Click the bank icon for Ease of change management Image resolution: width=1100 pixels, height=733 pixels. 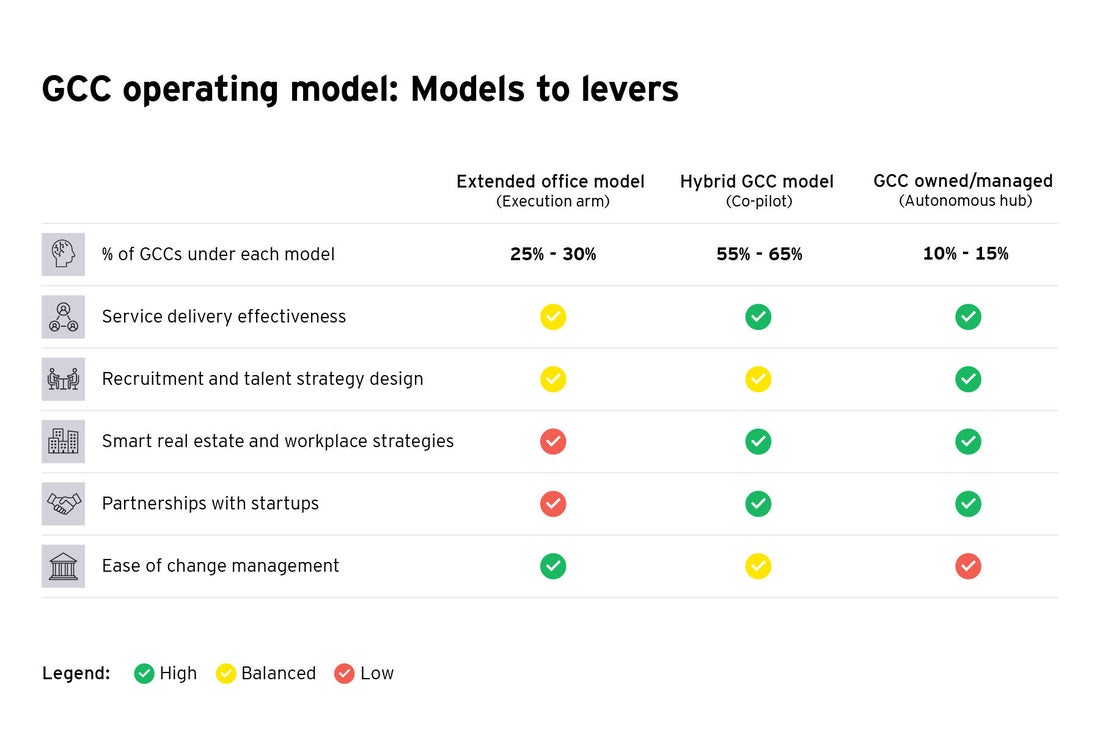[63, 566]
